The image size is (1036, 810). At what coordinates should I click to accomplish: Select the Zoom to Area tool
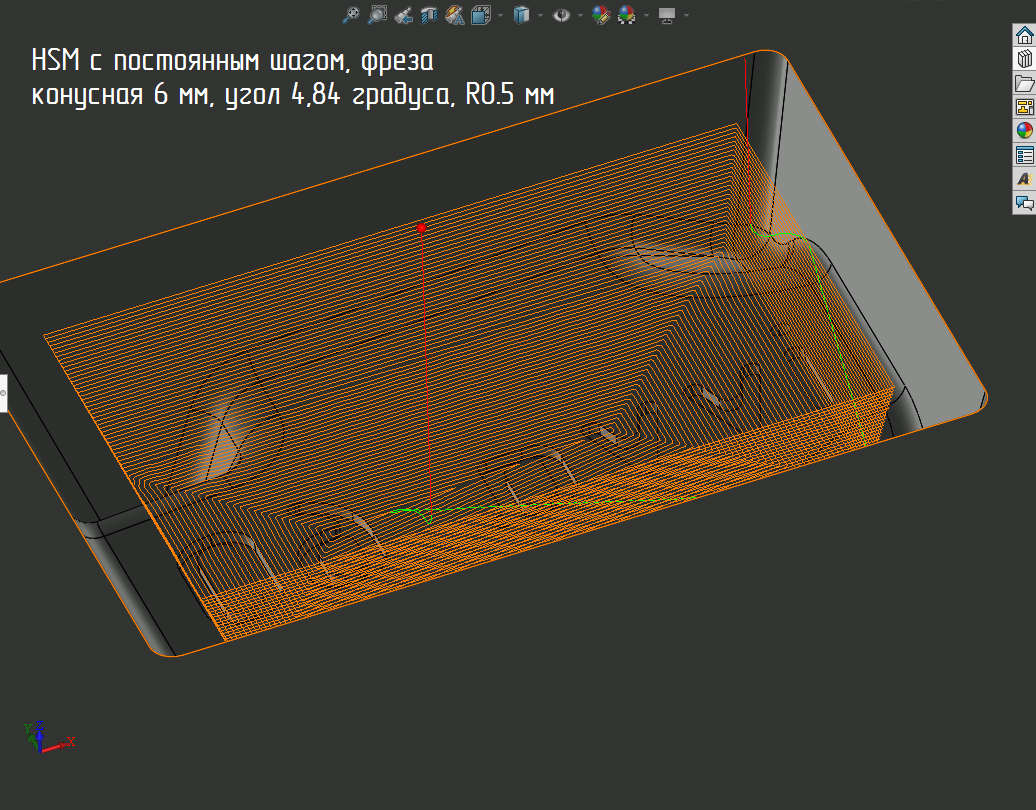coord(377,15)
